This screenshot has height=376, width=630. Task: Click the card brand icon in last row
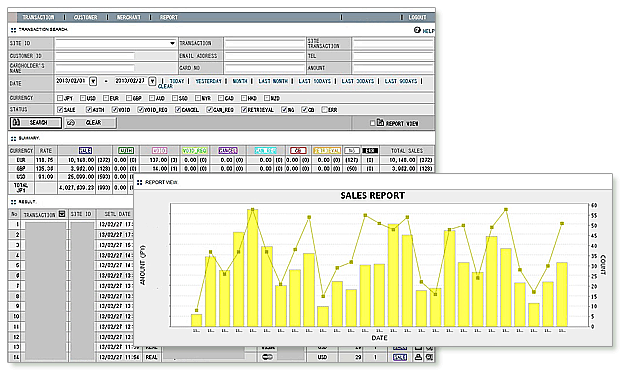(x=267, y=357)
